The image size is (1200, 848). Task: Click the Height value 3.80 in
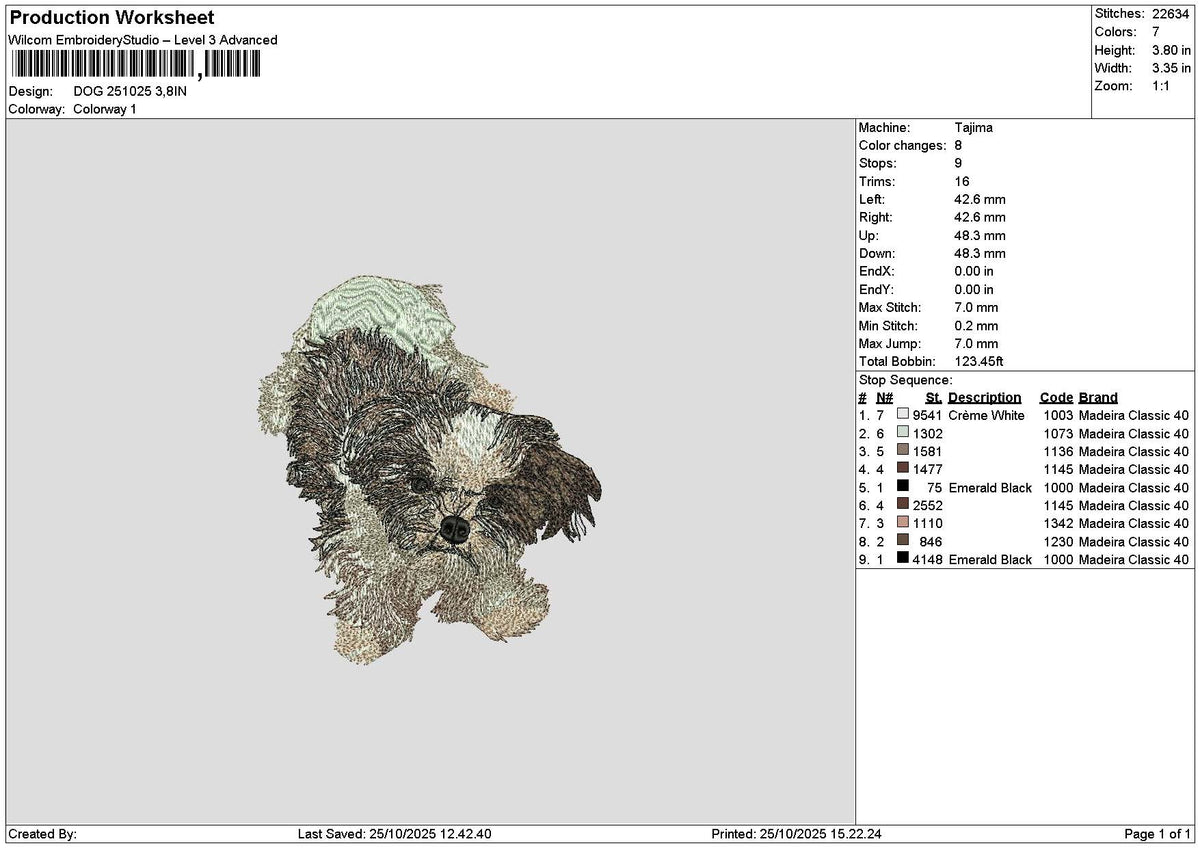pyautogui.click(x=1171, y=50)
